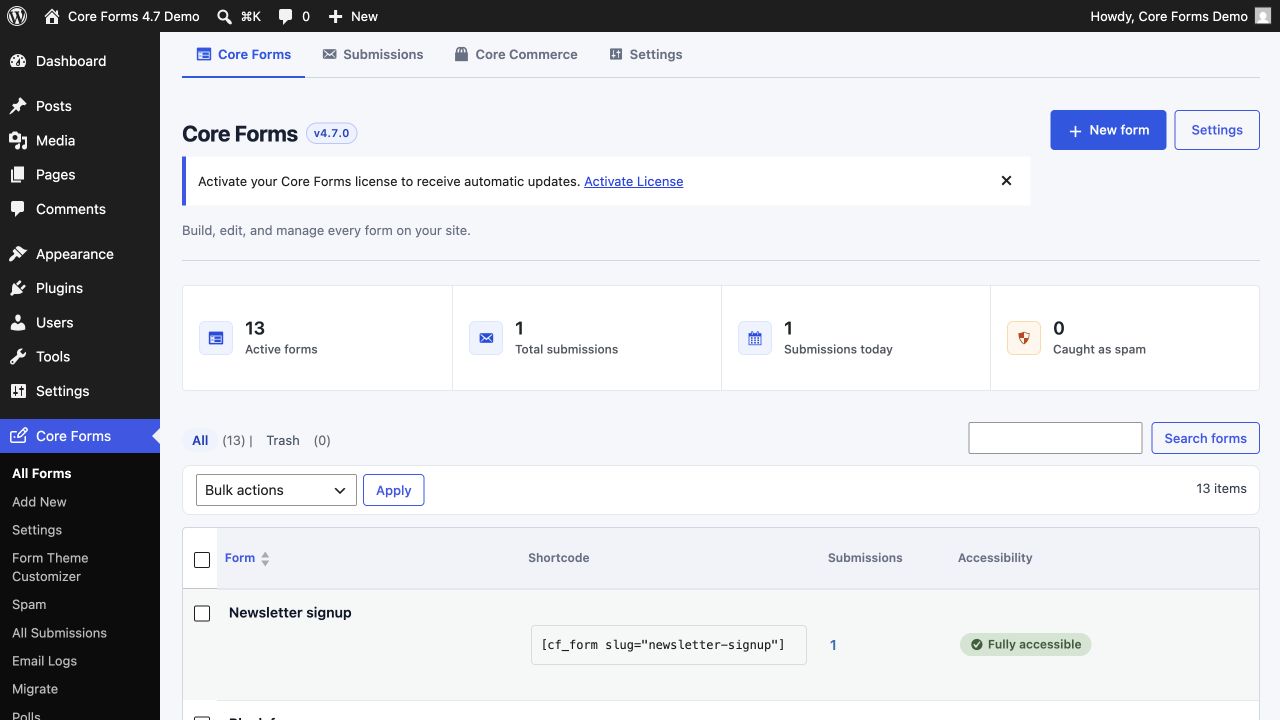The height and width of the screenshot is (720, 1280).
Task: Open All Forms in sidebar submenu
Action: 42,474
